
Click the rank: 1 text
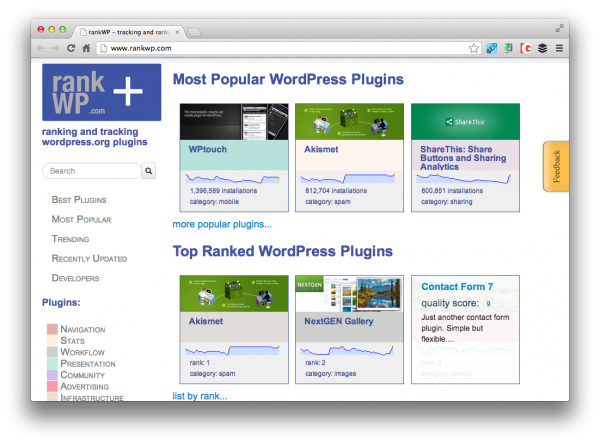pos(200,362)
